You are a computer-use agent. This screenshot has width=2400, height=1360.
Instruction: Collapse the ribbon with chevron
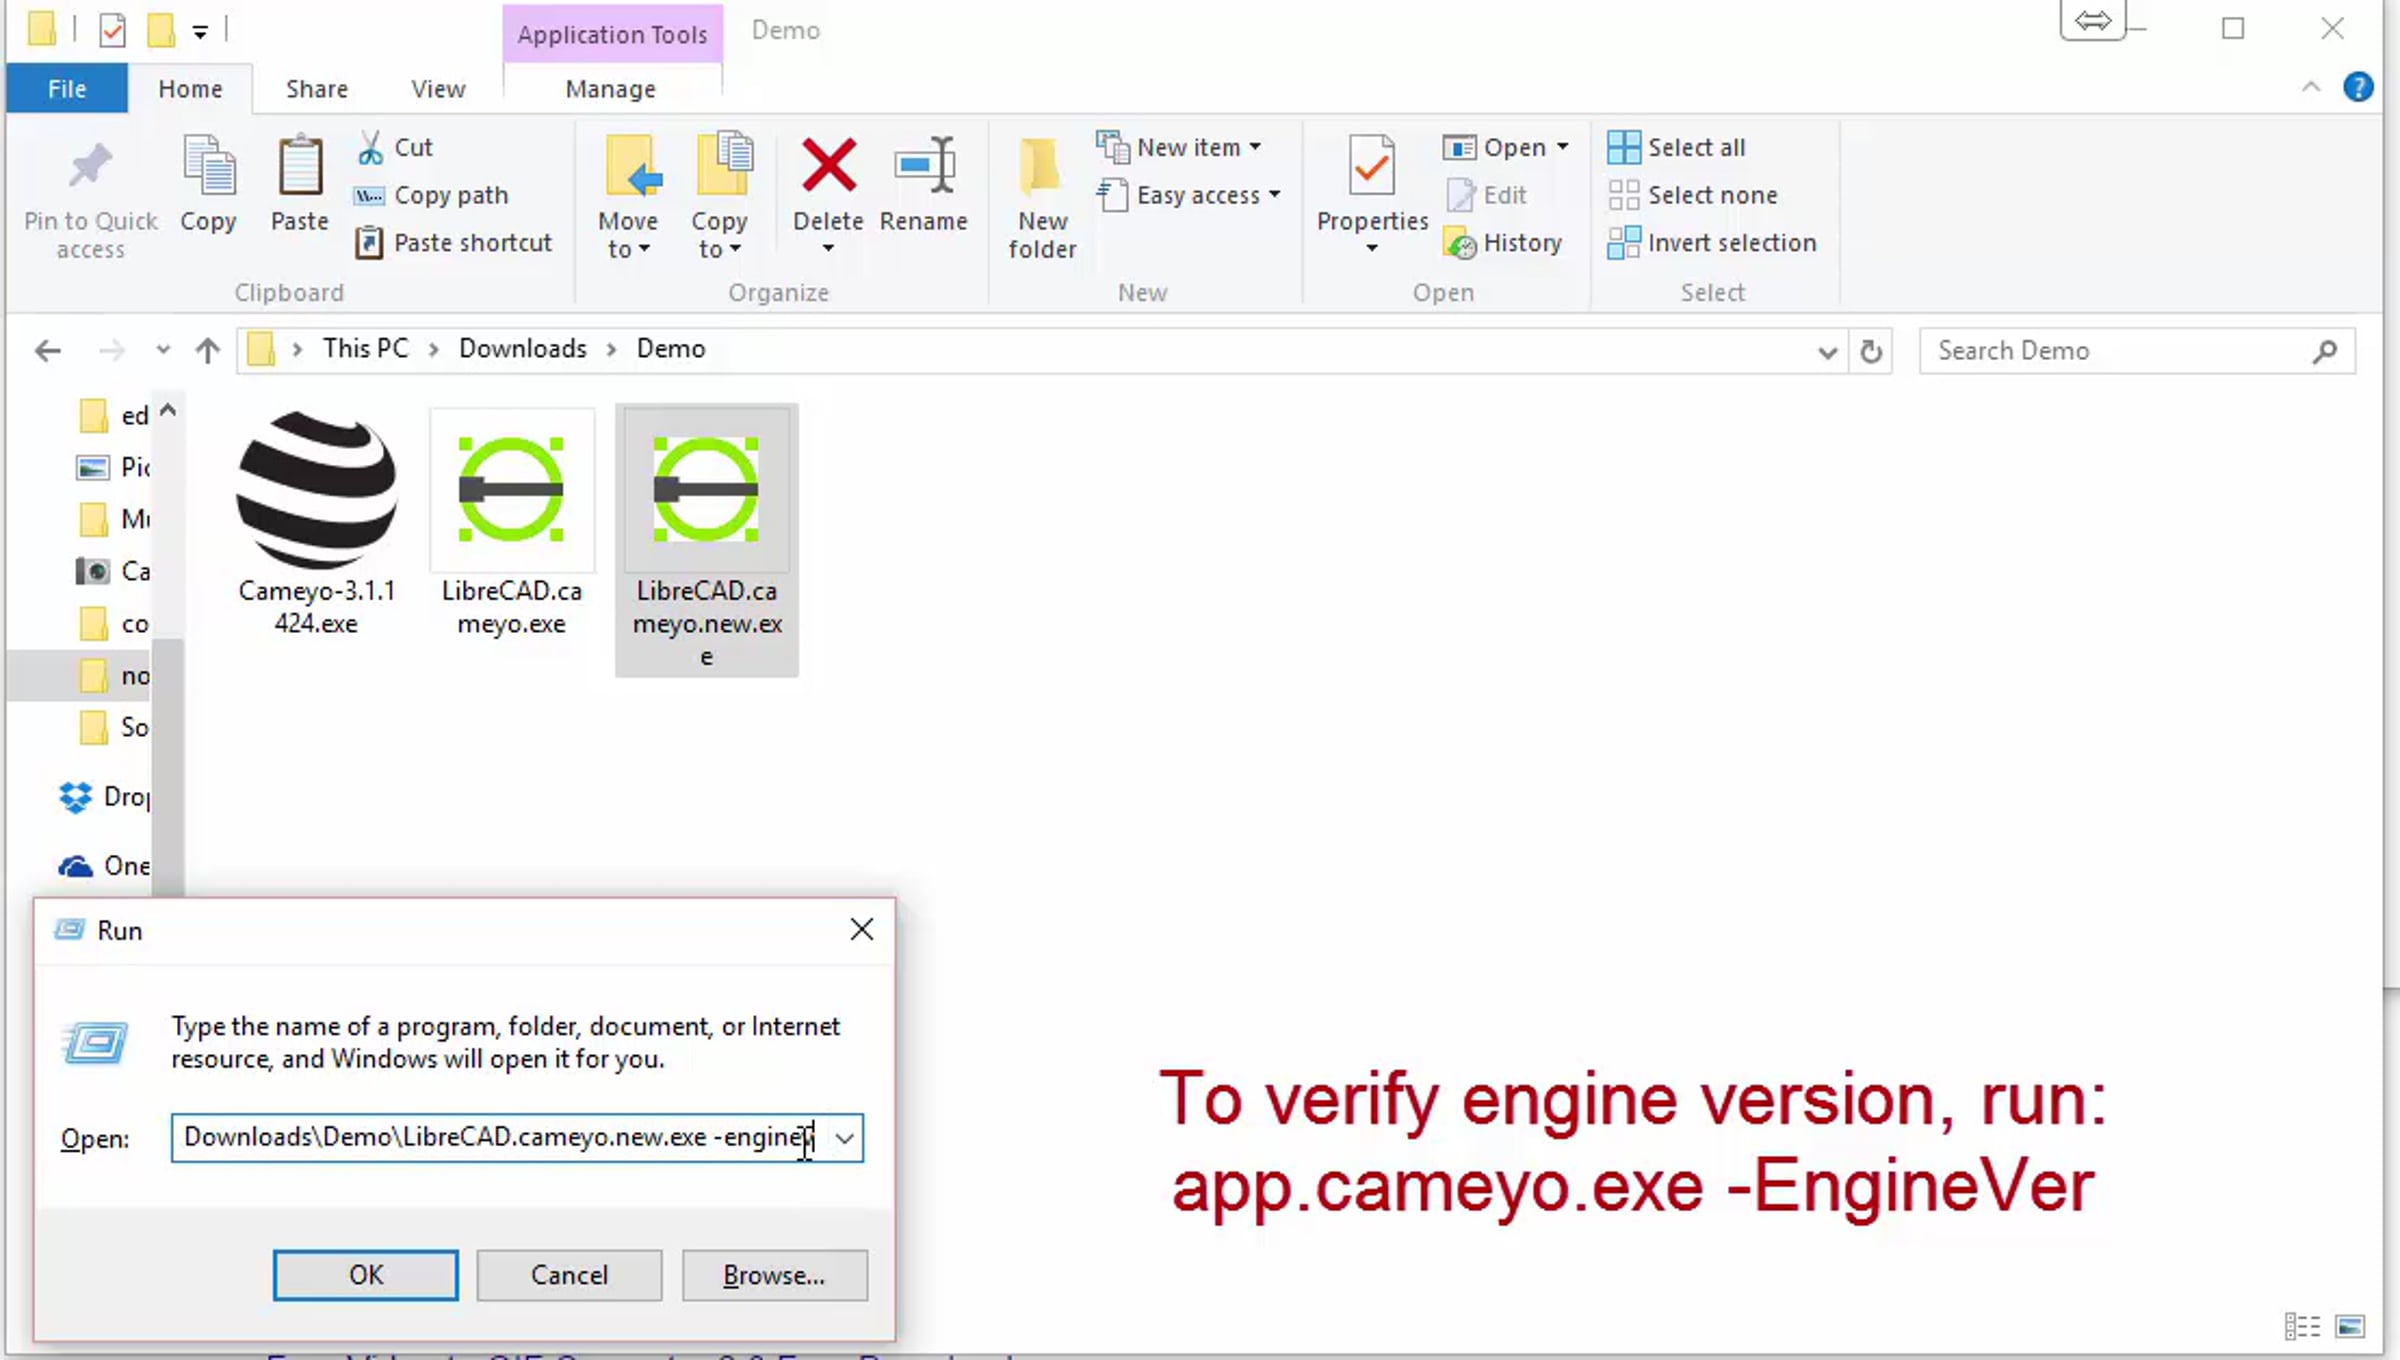2310,87
